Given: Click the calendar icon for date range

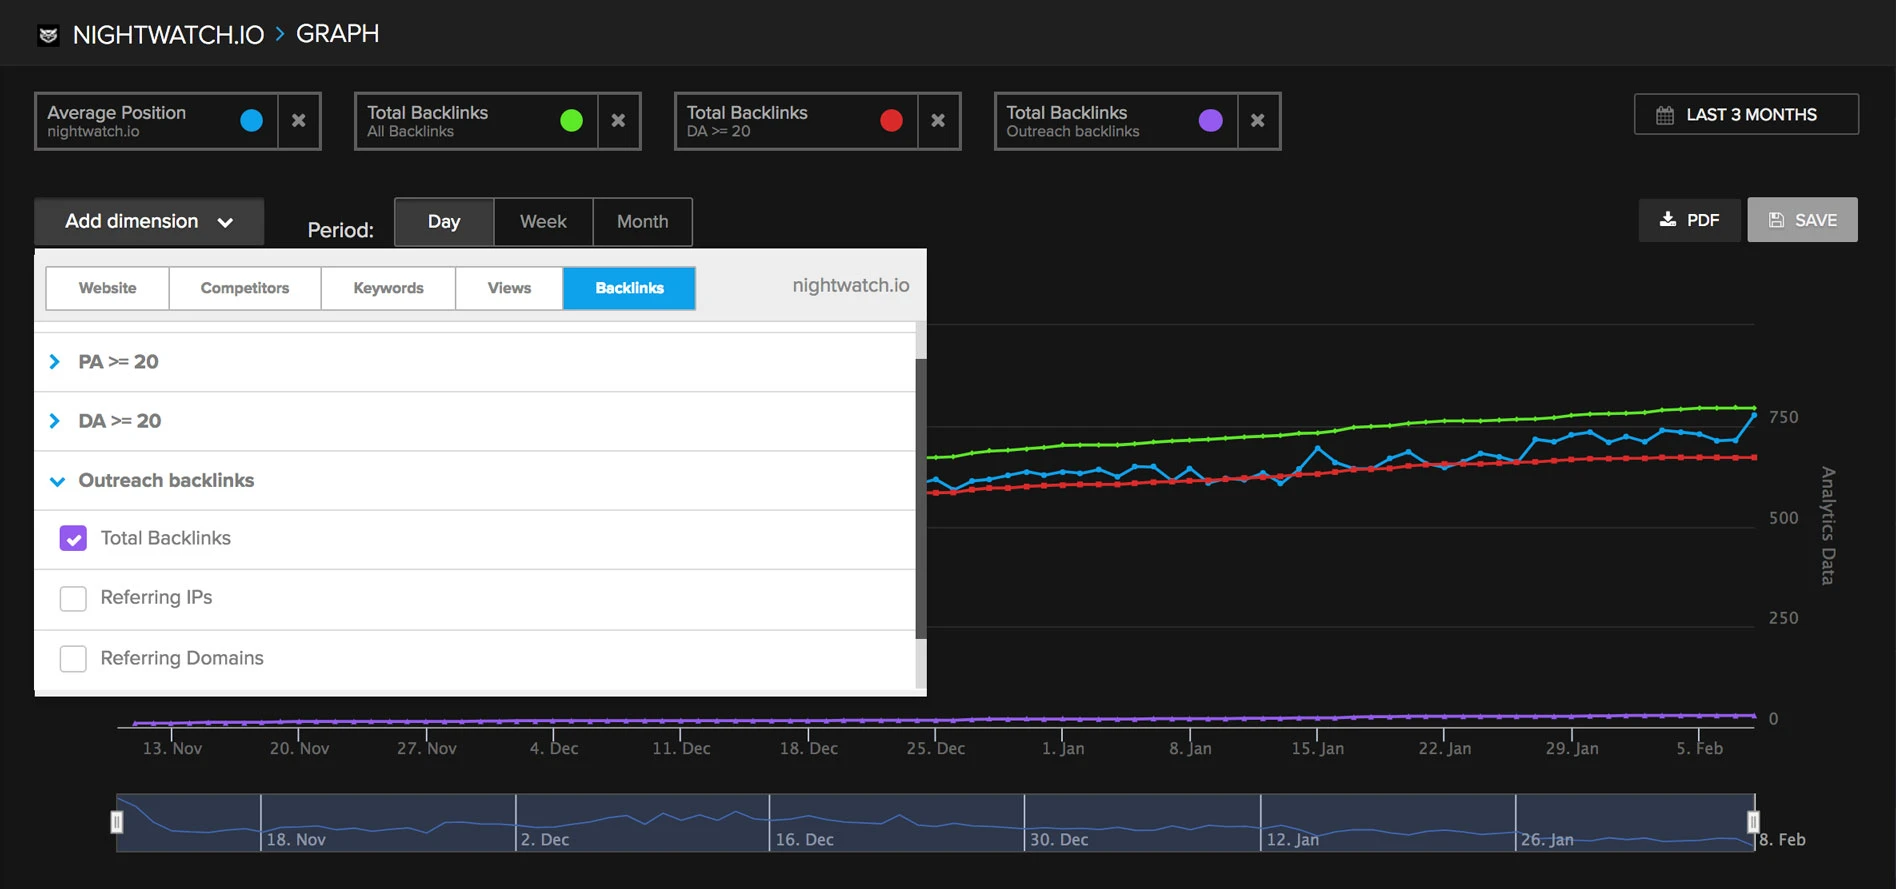Looking at the screenshot, I should (x=1665, y=115).
